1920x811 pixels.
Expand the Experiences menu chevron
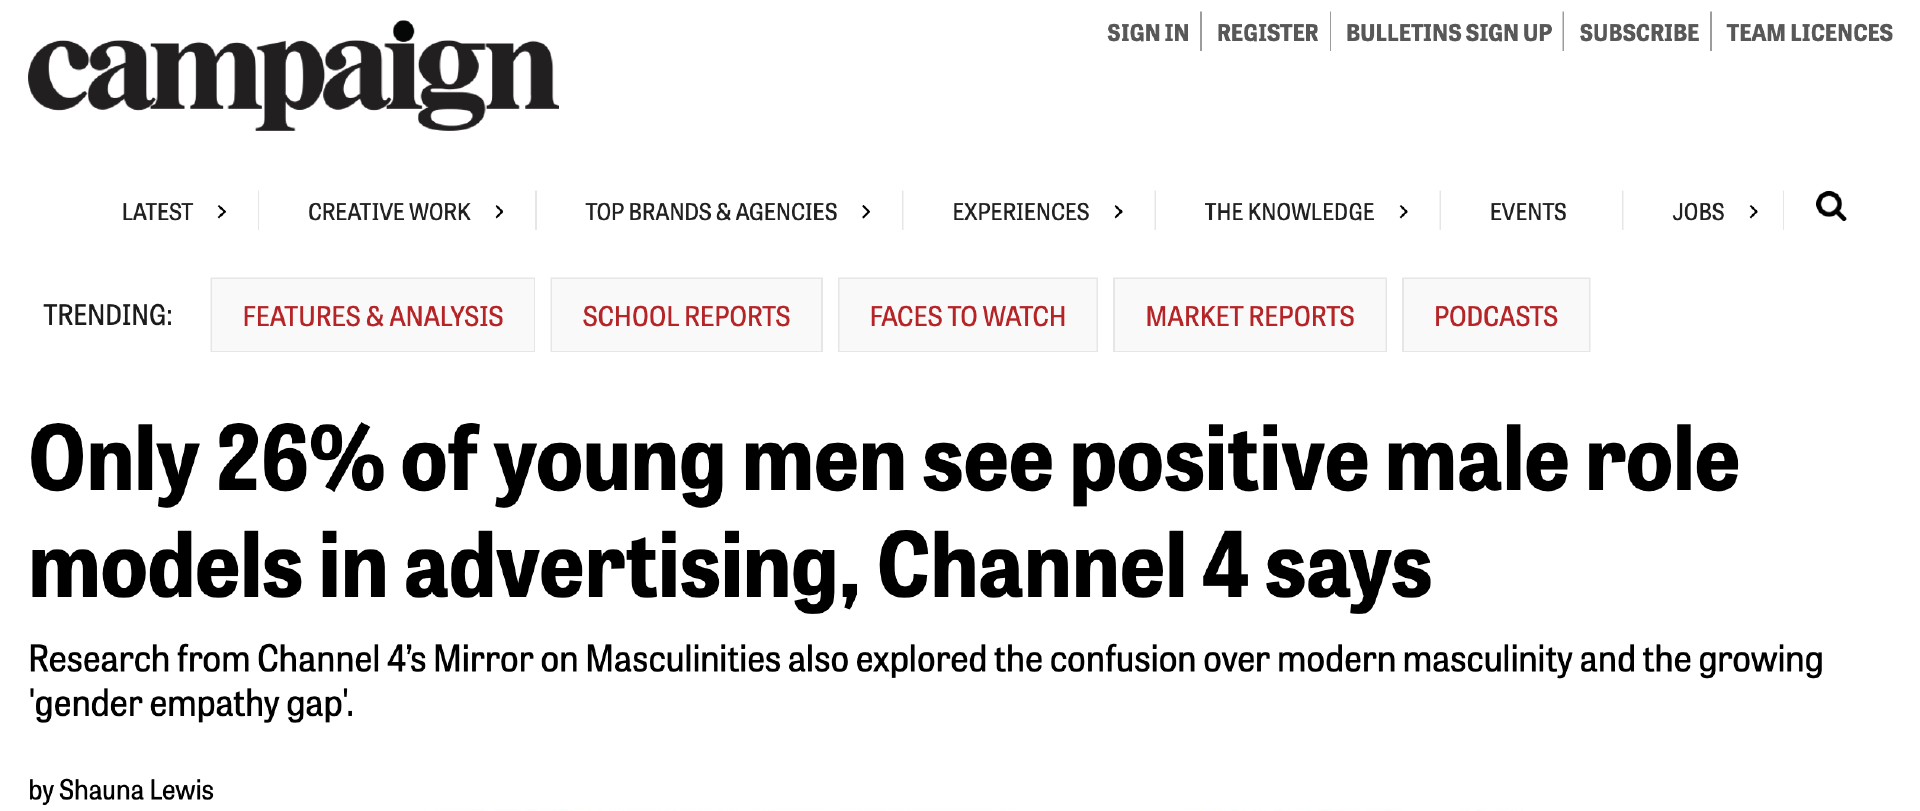[1118, 212]
